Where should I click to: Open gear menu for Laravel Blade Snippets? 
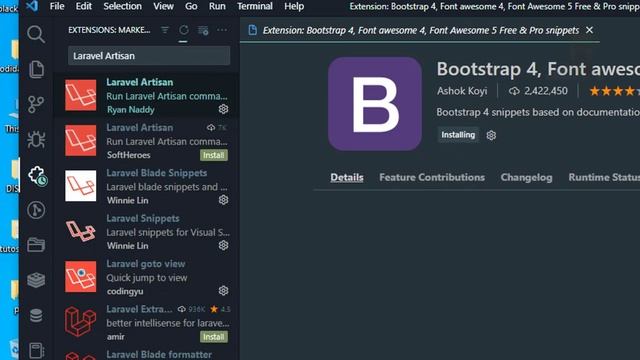[x=223, y=200]
